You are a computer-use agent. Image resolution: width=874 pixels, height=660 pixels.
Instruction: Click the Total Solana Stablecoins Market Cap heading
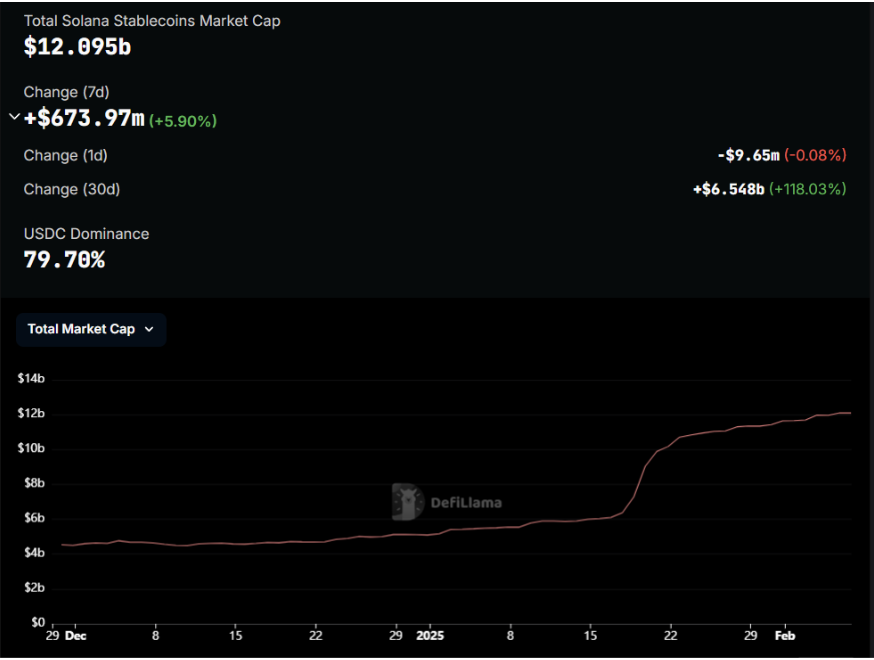coord(152,21)
